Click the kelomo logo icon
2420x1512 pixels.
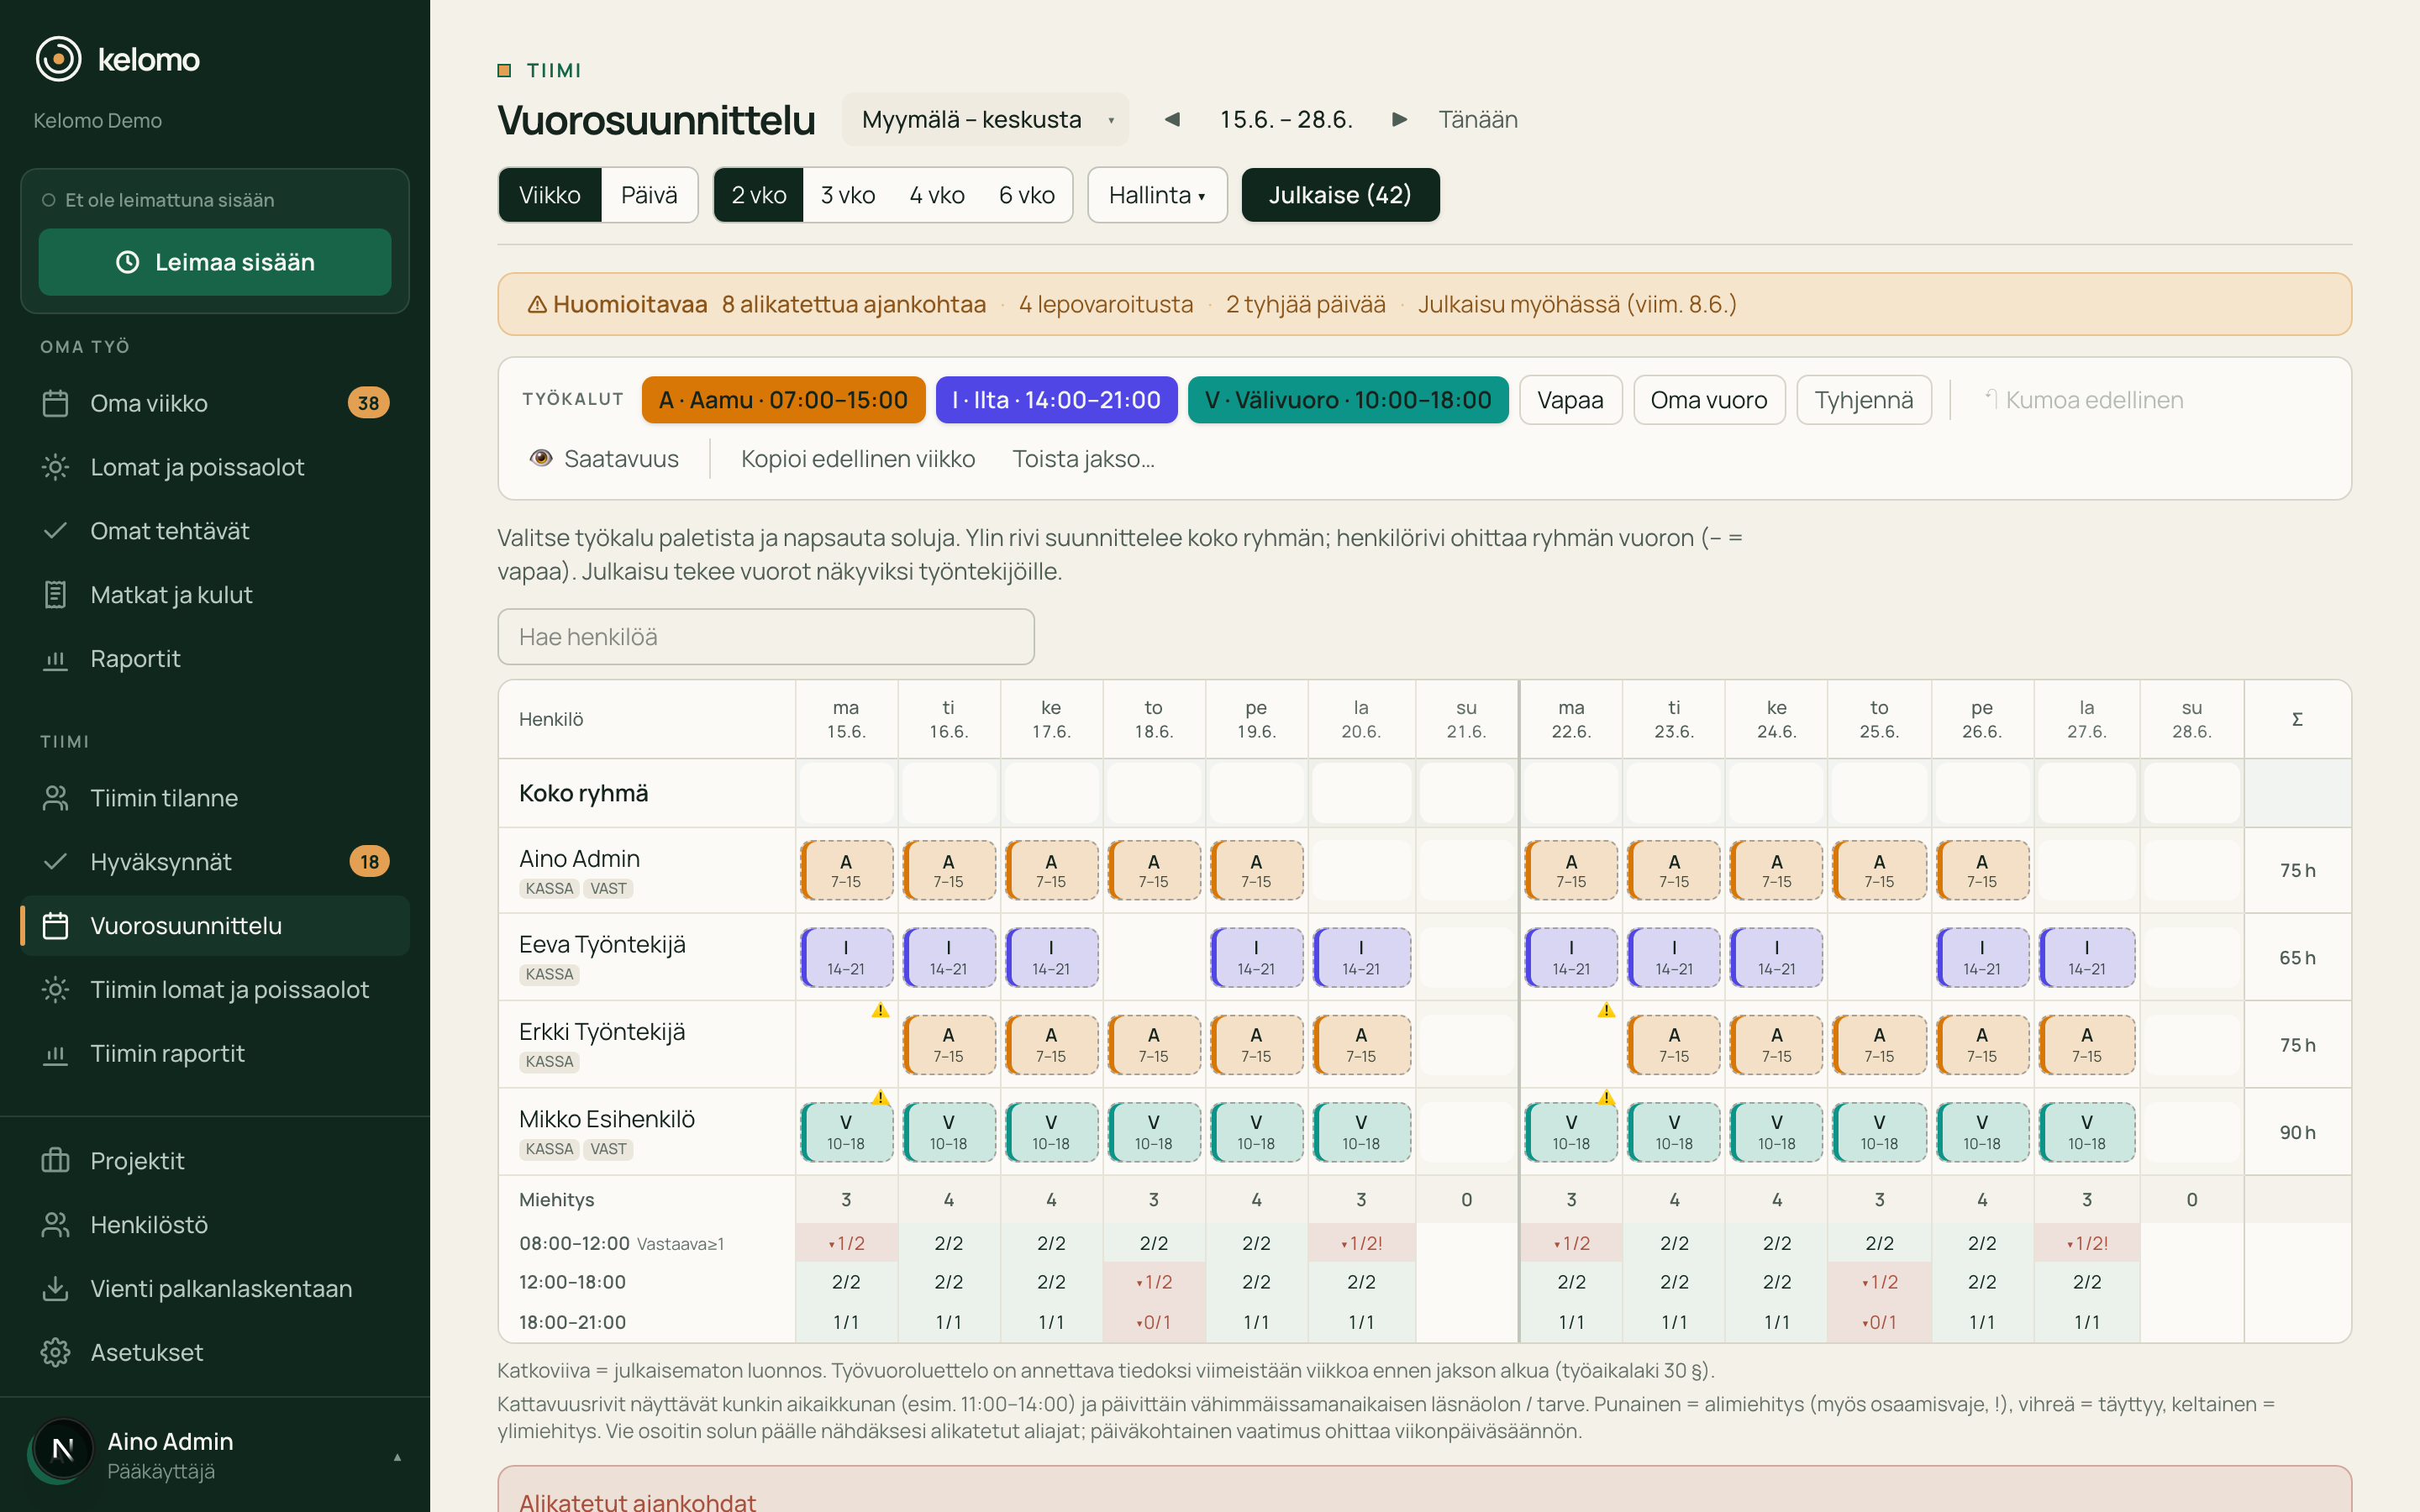click(x=58, y=59)
